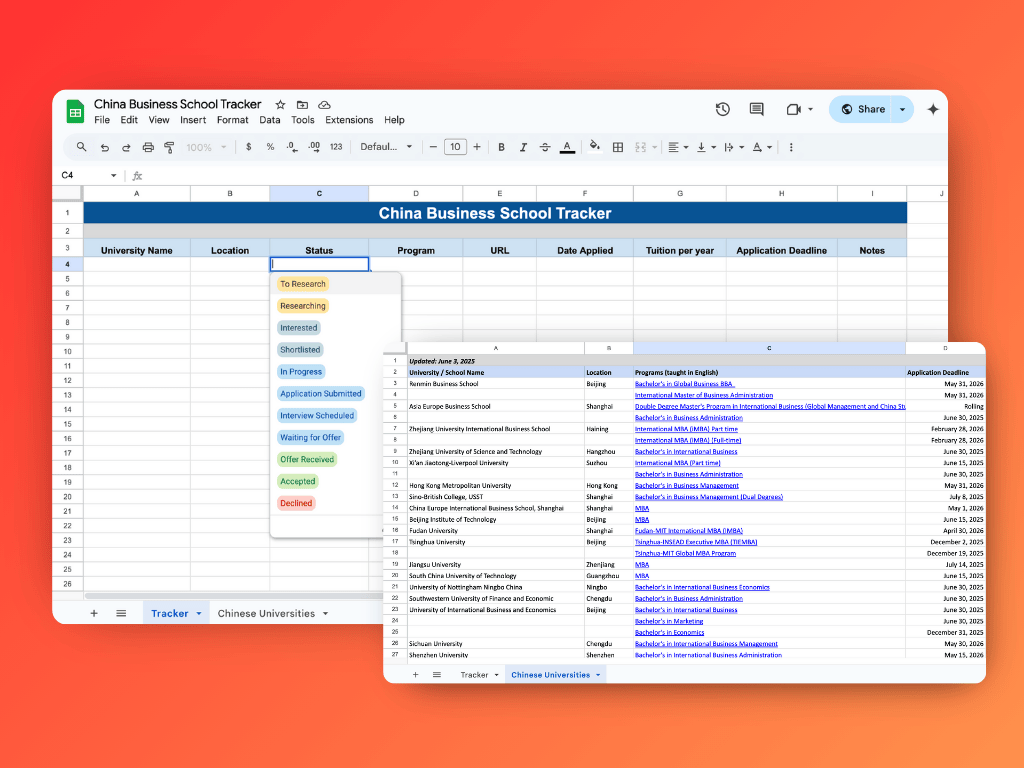The image size is (1024, 768).
Task: Toggle bold formatting
Action: pyautogui.click(x=500, y=147)
